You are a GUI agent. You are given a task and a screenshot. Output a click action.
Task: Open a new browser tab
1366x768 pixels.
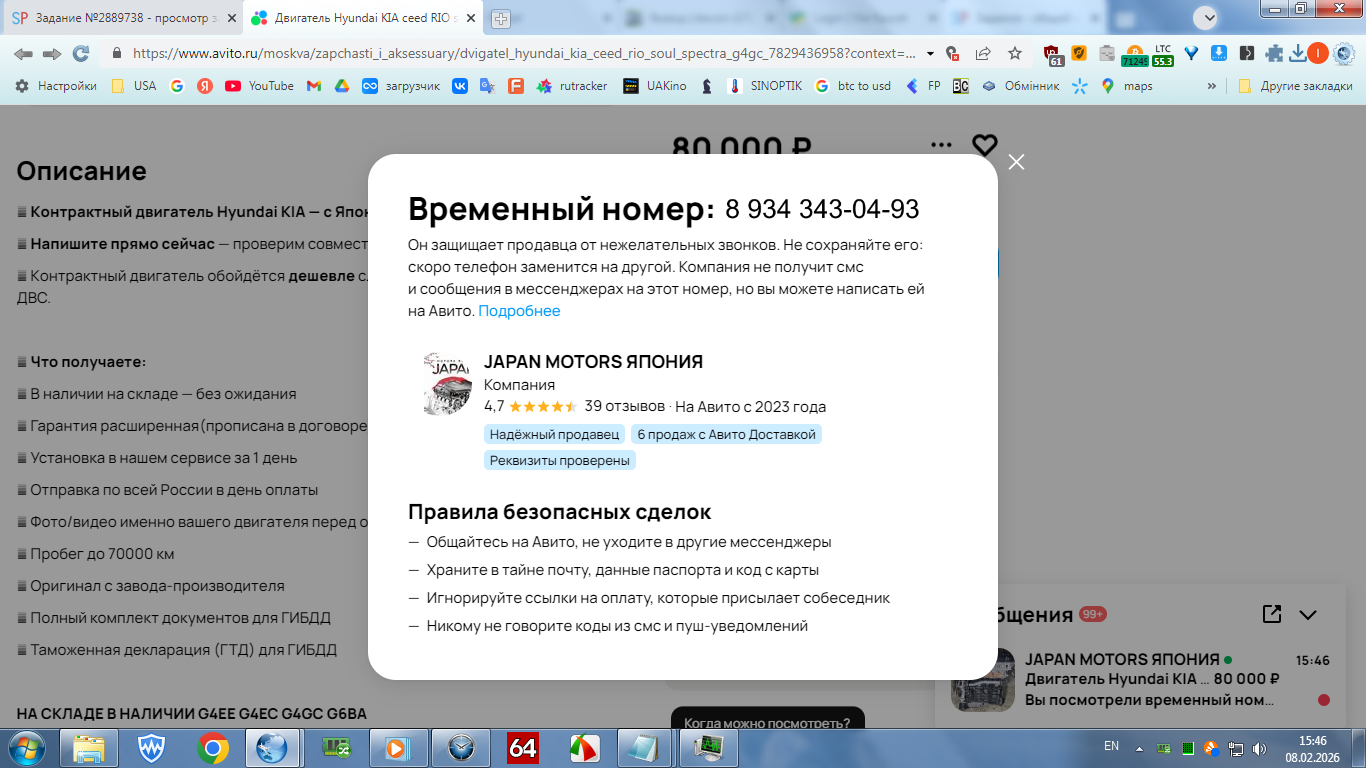[x=501, y=18]
